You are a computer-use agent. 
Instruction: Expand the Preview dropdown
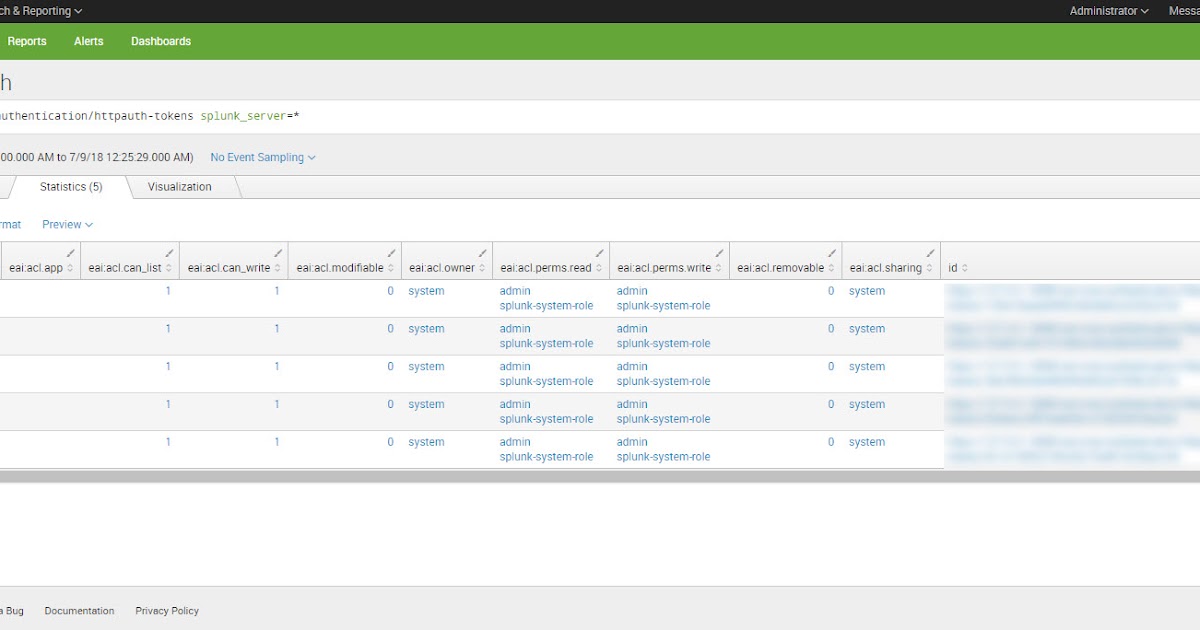coord(67,224)
